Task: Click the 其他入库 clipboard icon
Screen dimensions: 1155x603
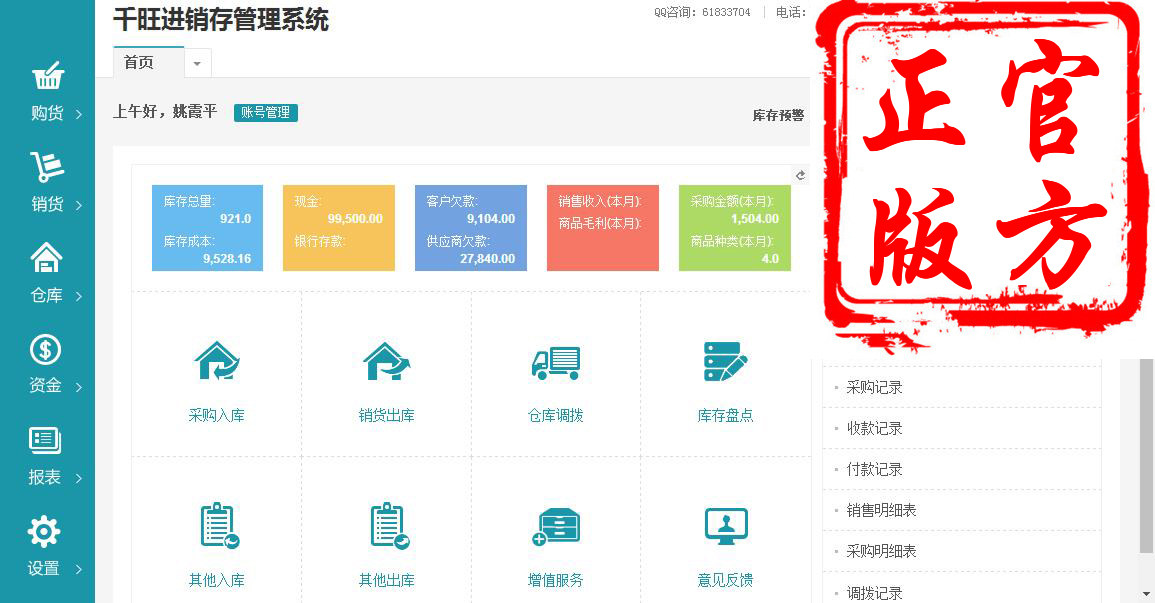Action: click(219, 526)
